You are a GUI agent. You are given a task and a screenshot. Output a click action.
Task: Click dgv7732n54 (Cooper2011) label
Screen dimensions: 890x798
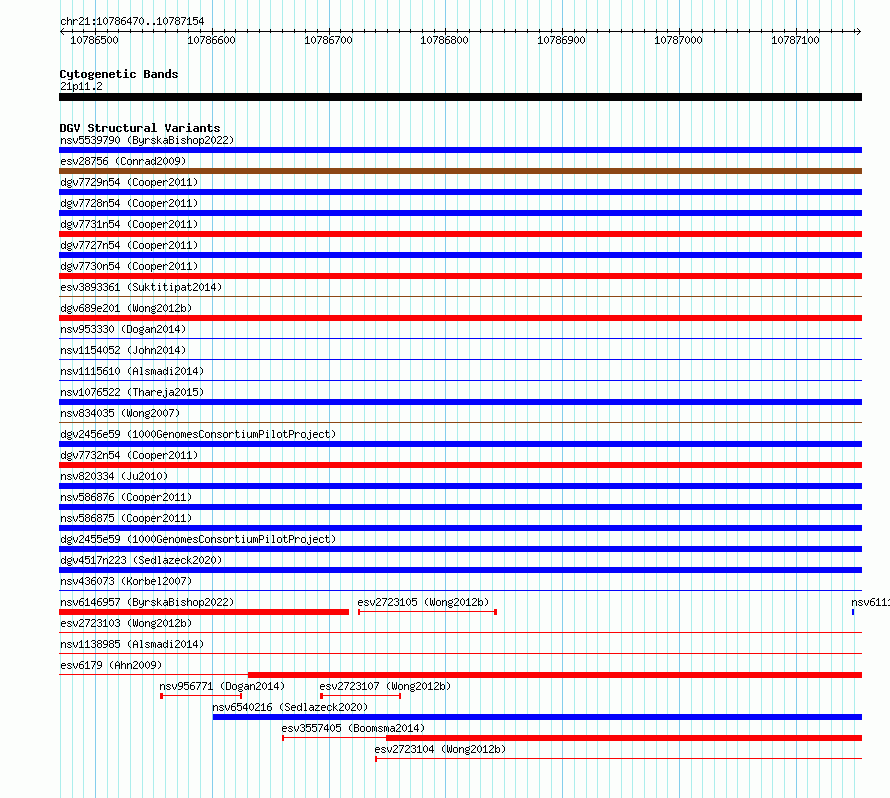[129, 455]
